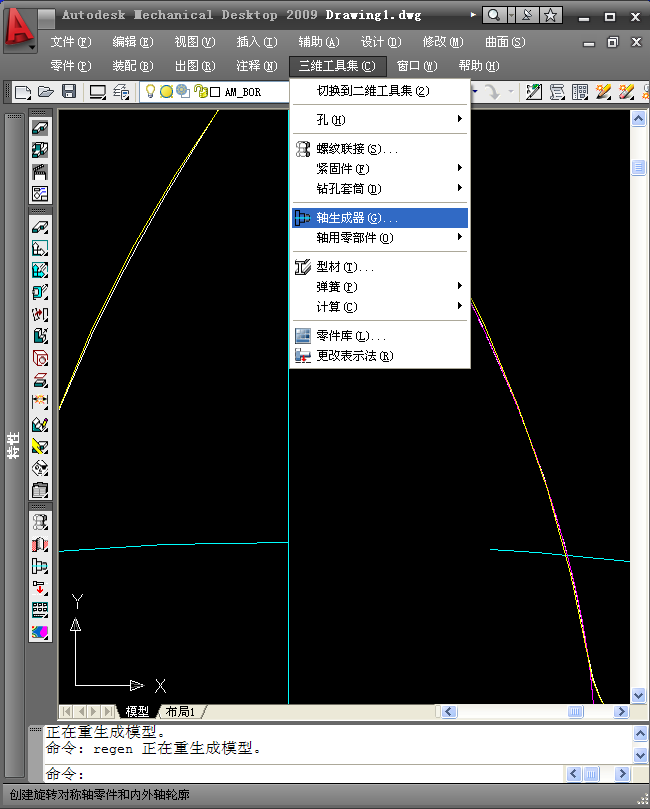
Task: Click the Screw Connection toolbox icon
Action: 40,522
